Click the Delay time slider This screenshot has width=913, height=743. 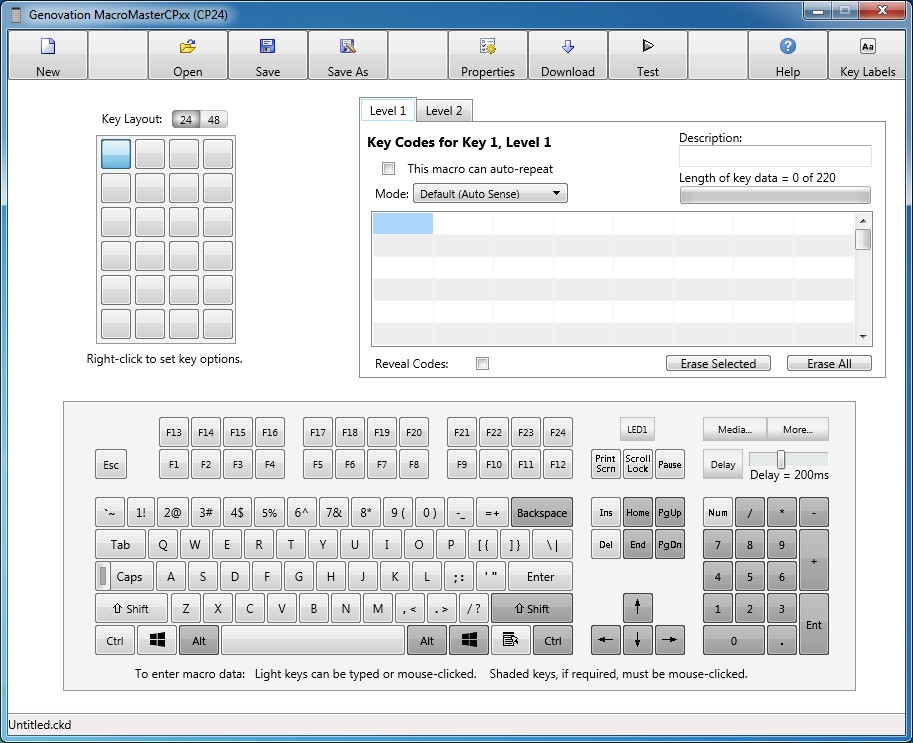782,459
